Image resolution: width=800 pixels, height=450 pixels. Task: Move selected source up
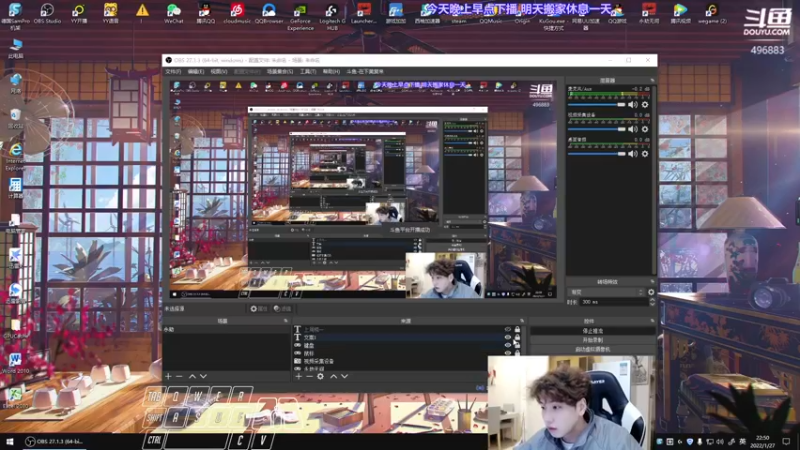pos(334,376)
